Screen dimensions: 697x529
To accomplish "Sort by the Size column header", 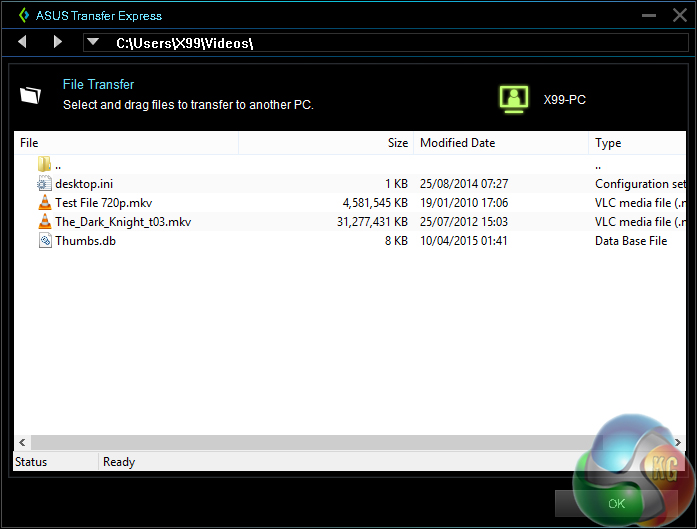I will pyautogui.click(x=326, y=143).
